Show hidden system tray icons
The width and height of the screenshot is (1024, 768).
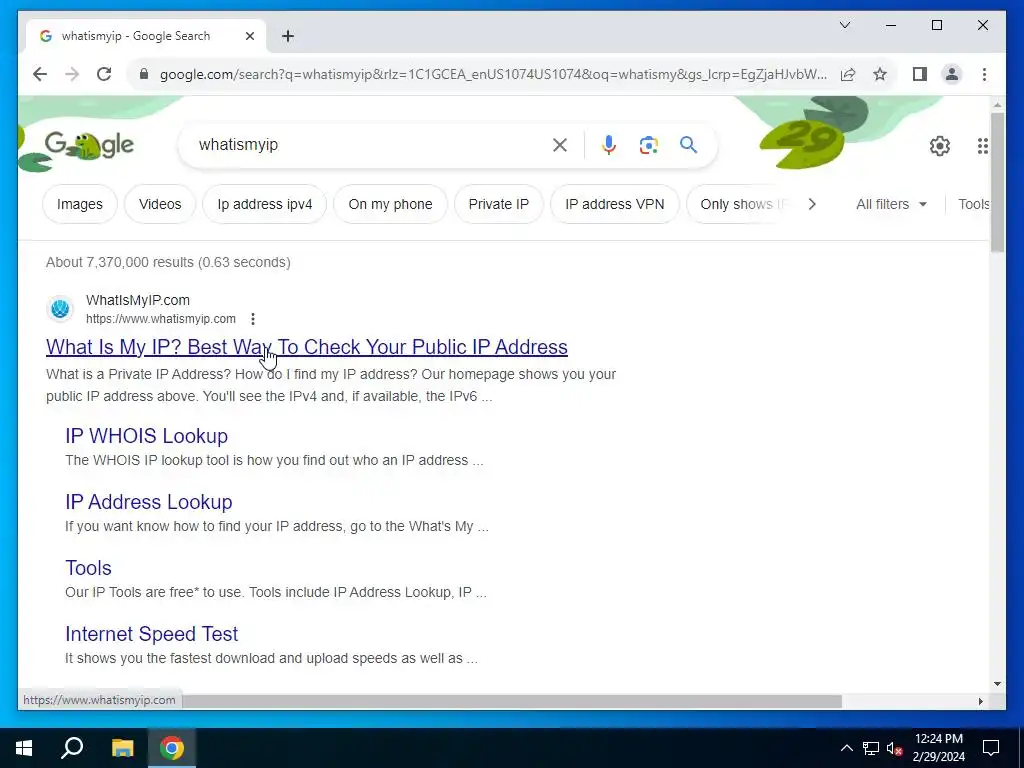click(x=846, y=748)
